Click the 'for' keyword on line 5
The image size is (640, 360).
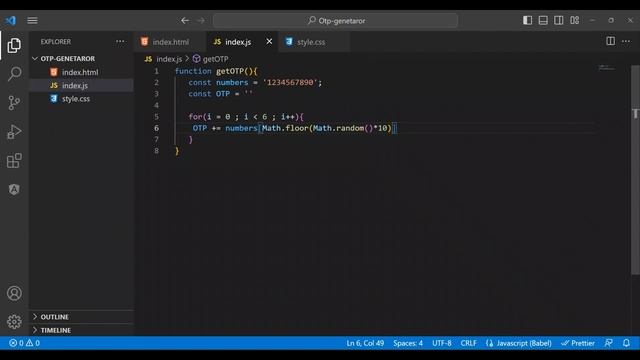(x=195, y=117)
